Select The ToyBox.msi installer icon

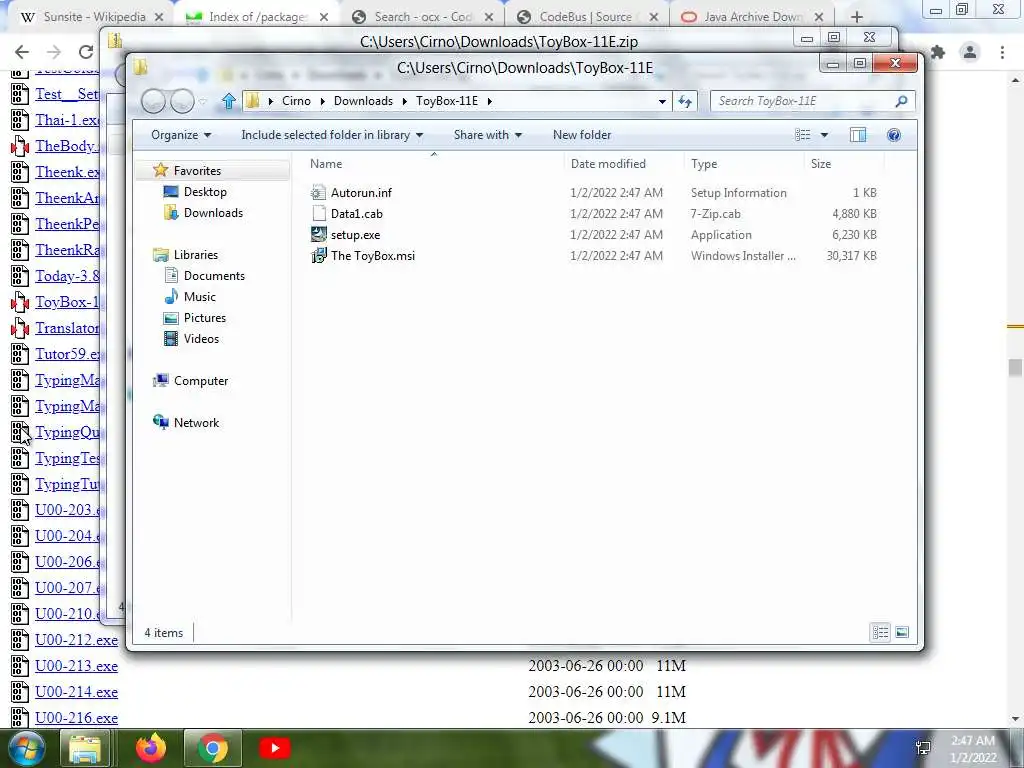click(x=318, y=255)
